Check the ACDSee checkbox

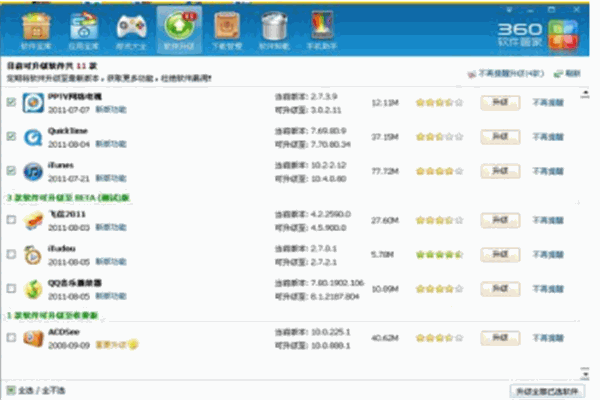[x=11, y=338]
